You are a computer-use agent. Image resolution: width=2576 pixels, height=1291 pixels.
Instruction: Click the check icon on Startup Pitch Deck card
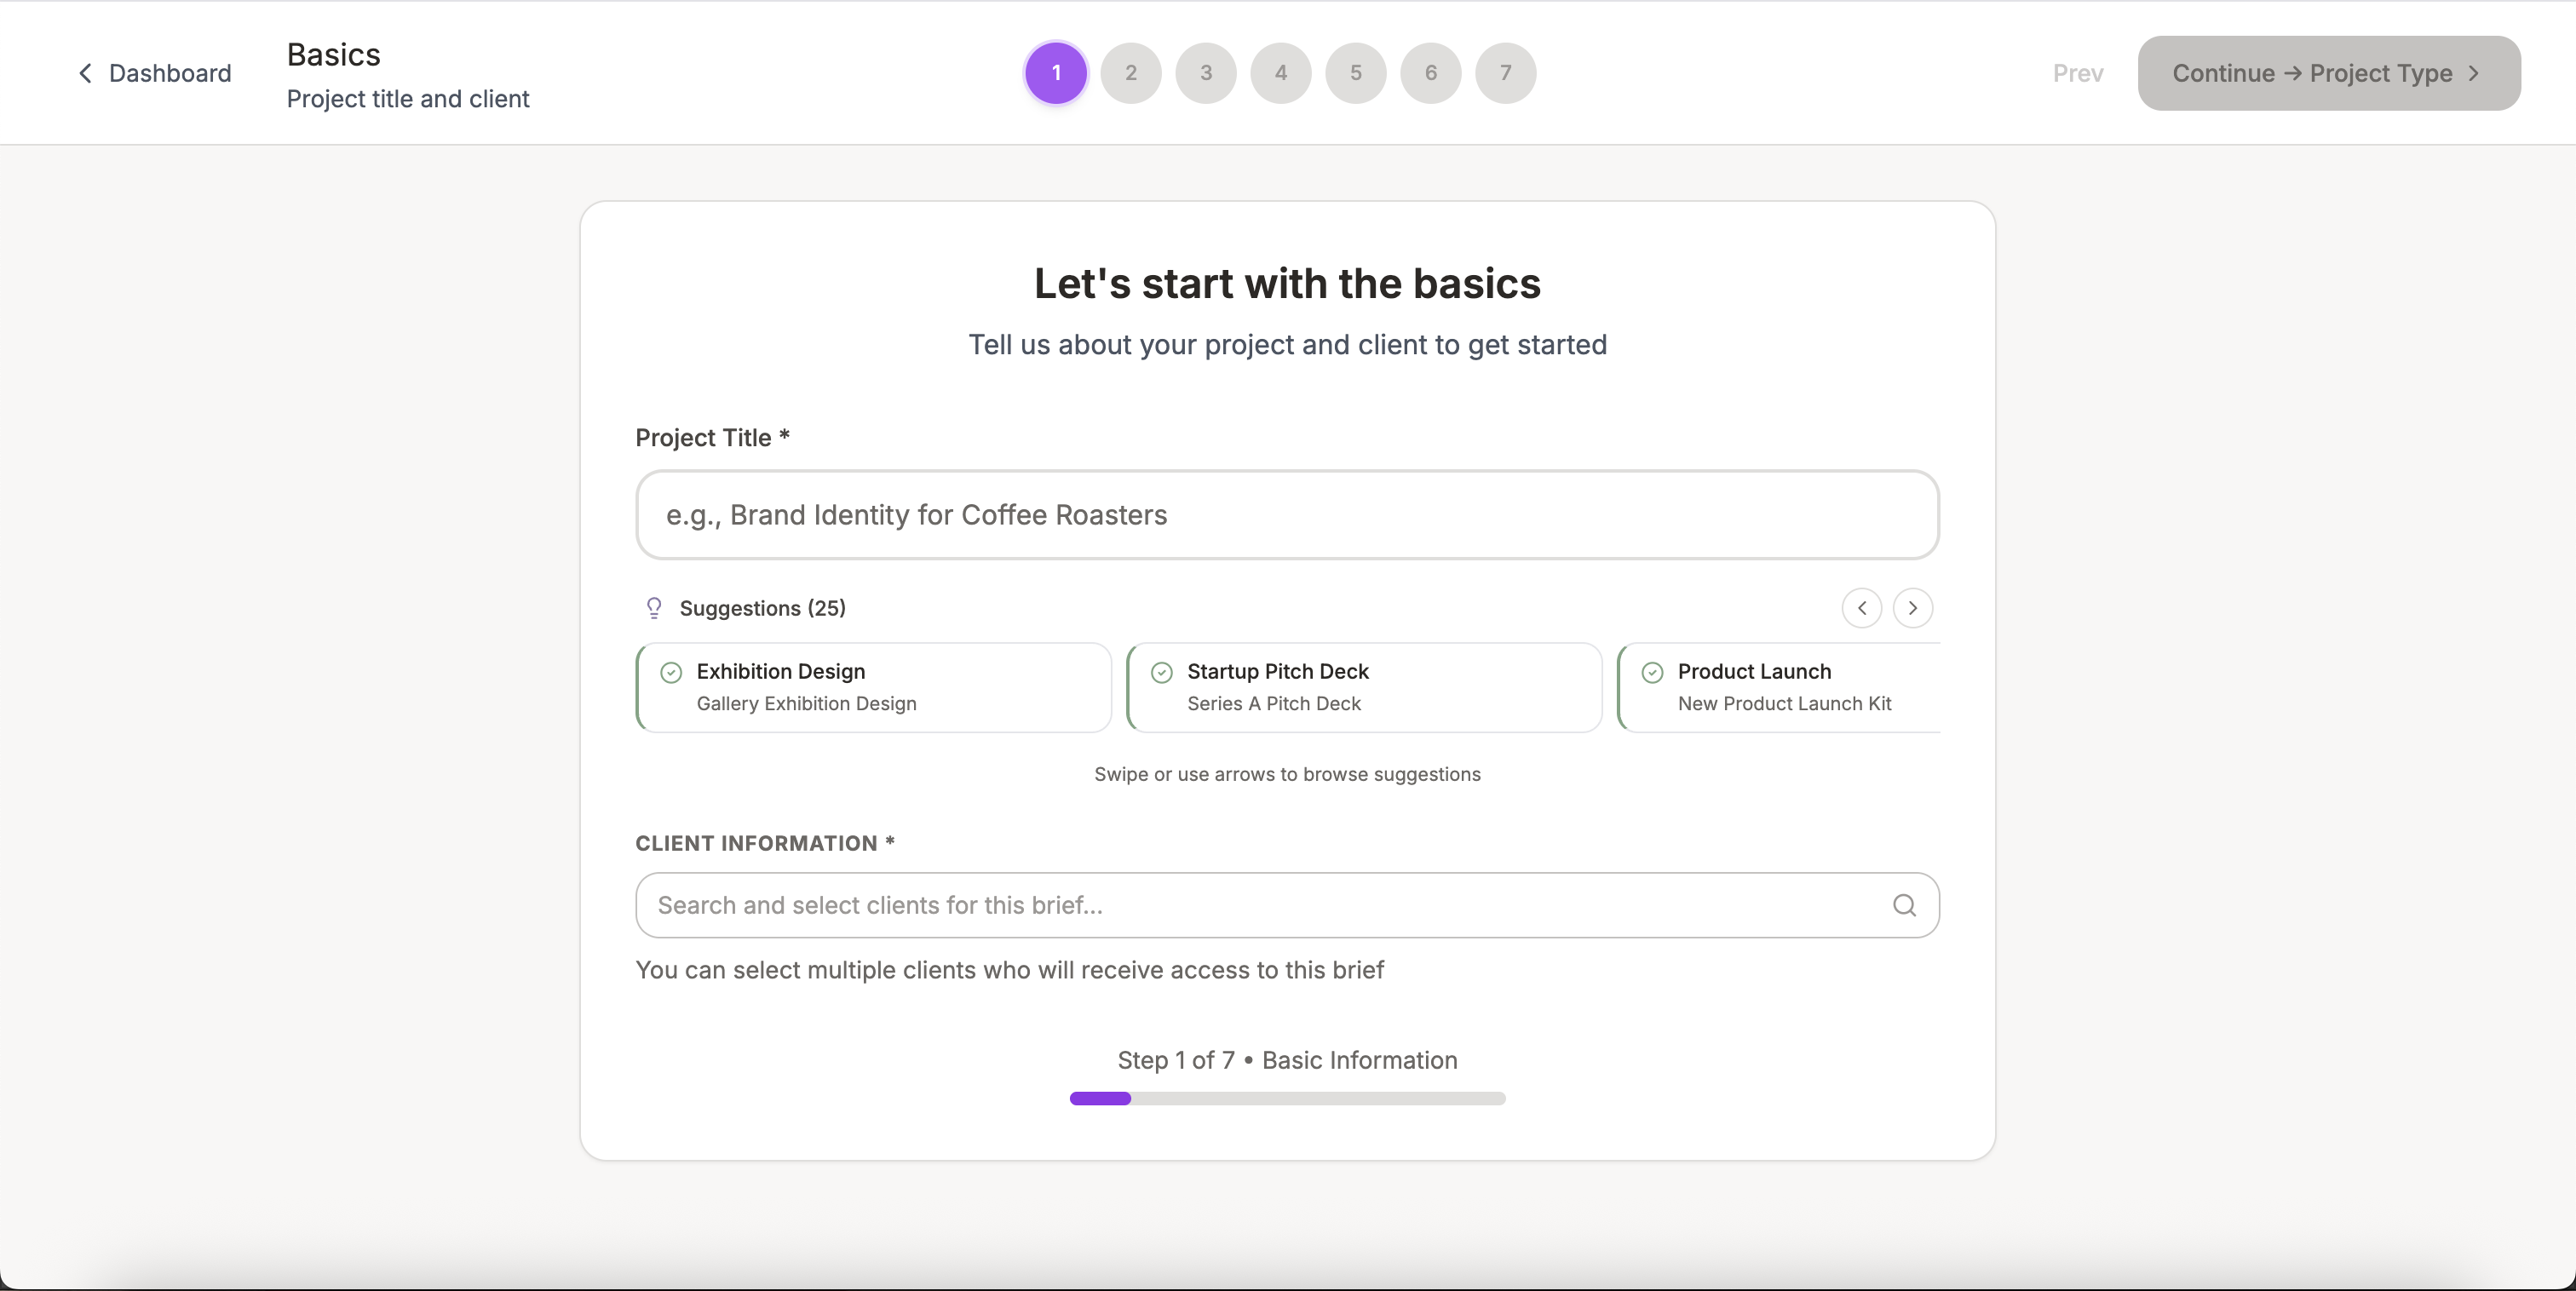tap(1161, 672)
